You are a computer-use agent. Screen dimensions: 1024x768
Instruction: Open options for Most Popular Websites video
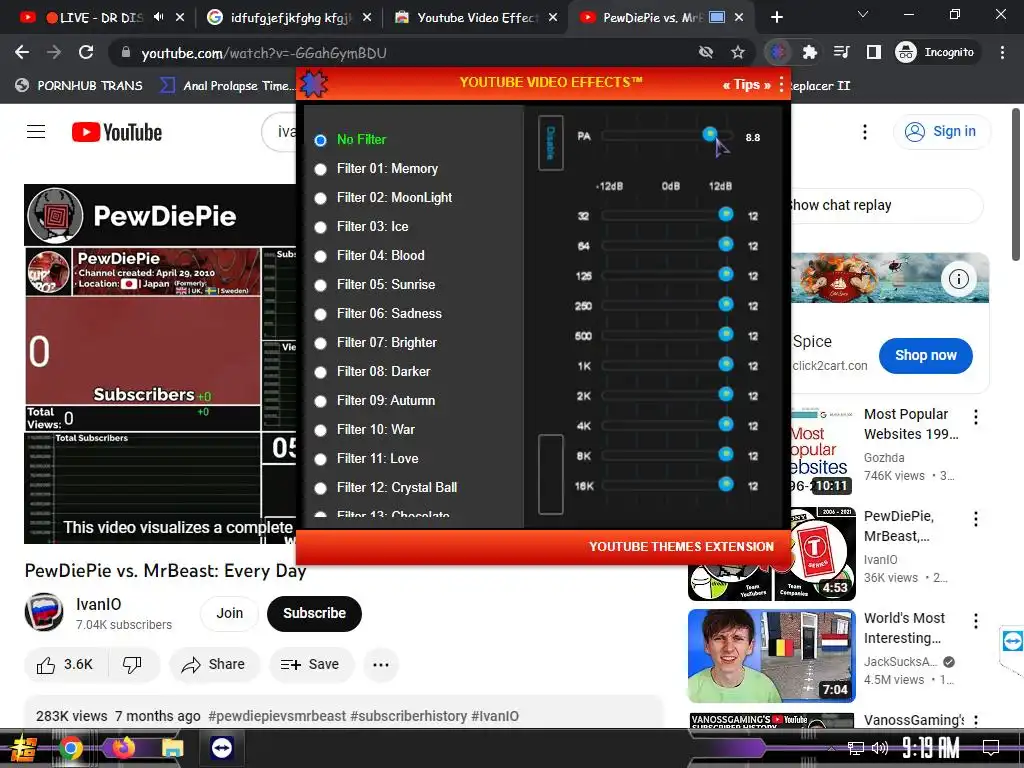click(x=976, y=417)
